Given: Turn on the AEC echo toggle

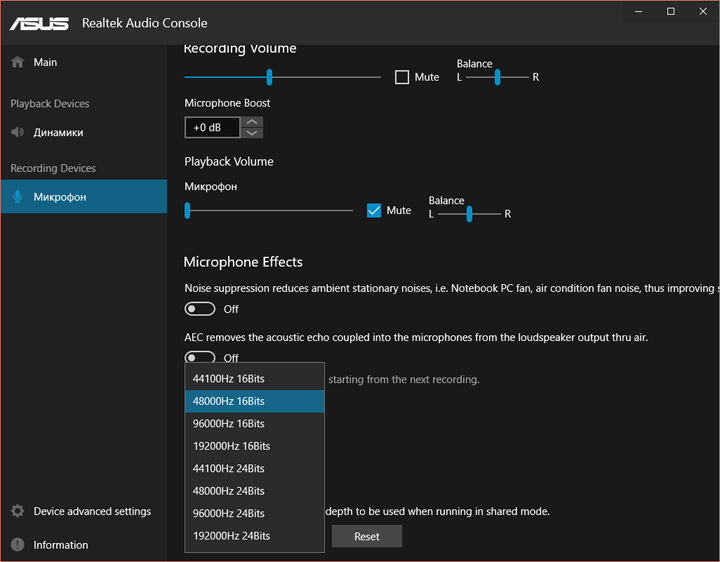Looking at the screenshot, I should pos(200,357).
